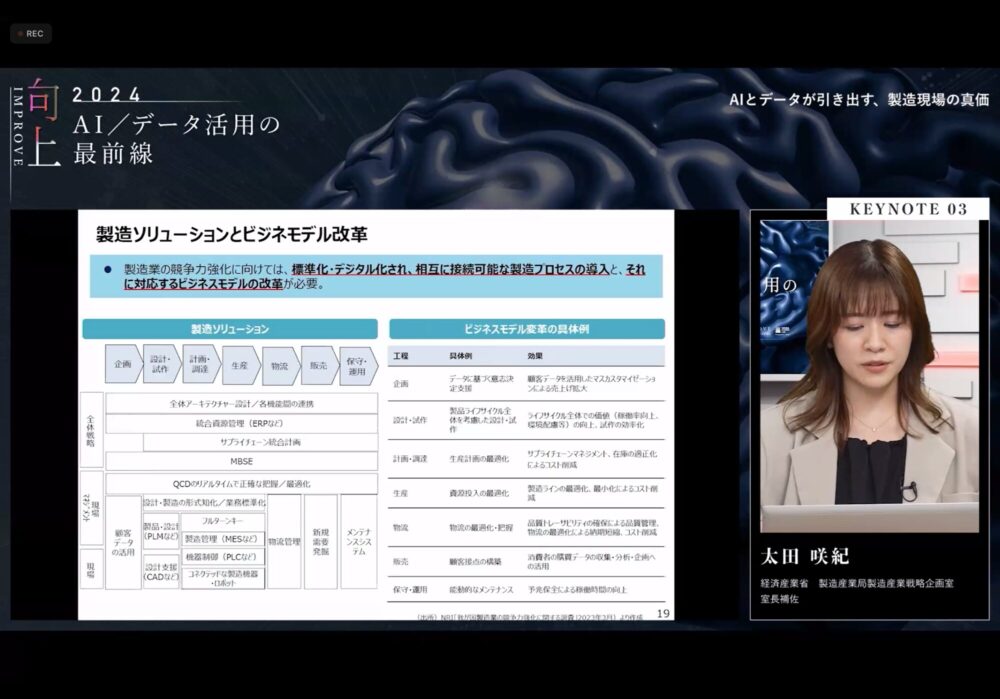Click the 向上 IMPROVE logo
Viewport: 1000px width, 699px height.
click(x=36, y=121)
